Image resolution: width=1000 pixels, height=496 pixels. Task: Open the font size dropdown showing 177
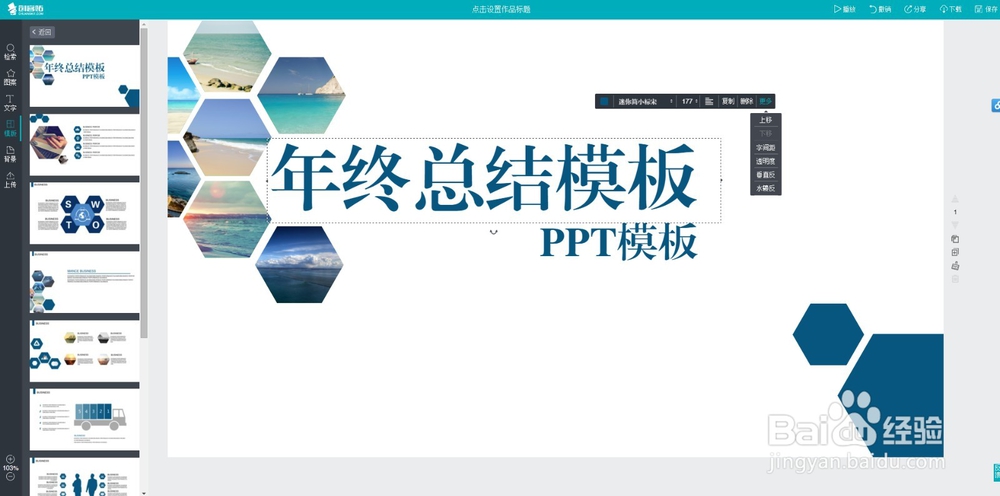(689, 101)
